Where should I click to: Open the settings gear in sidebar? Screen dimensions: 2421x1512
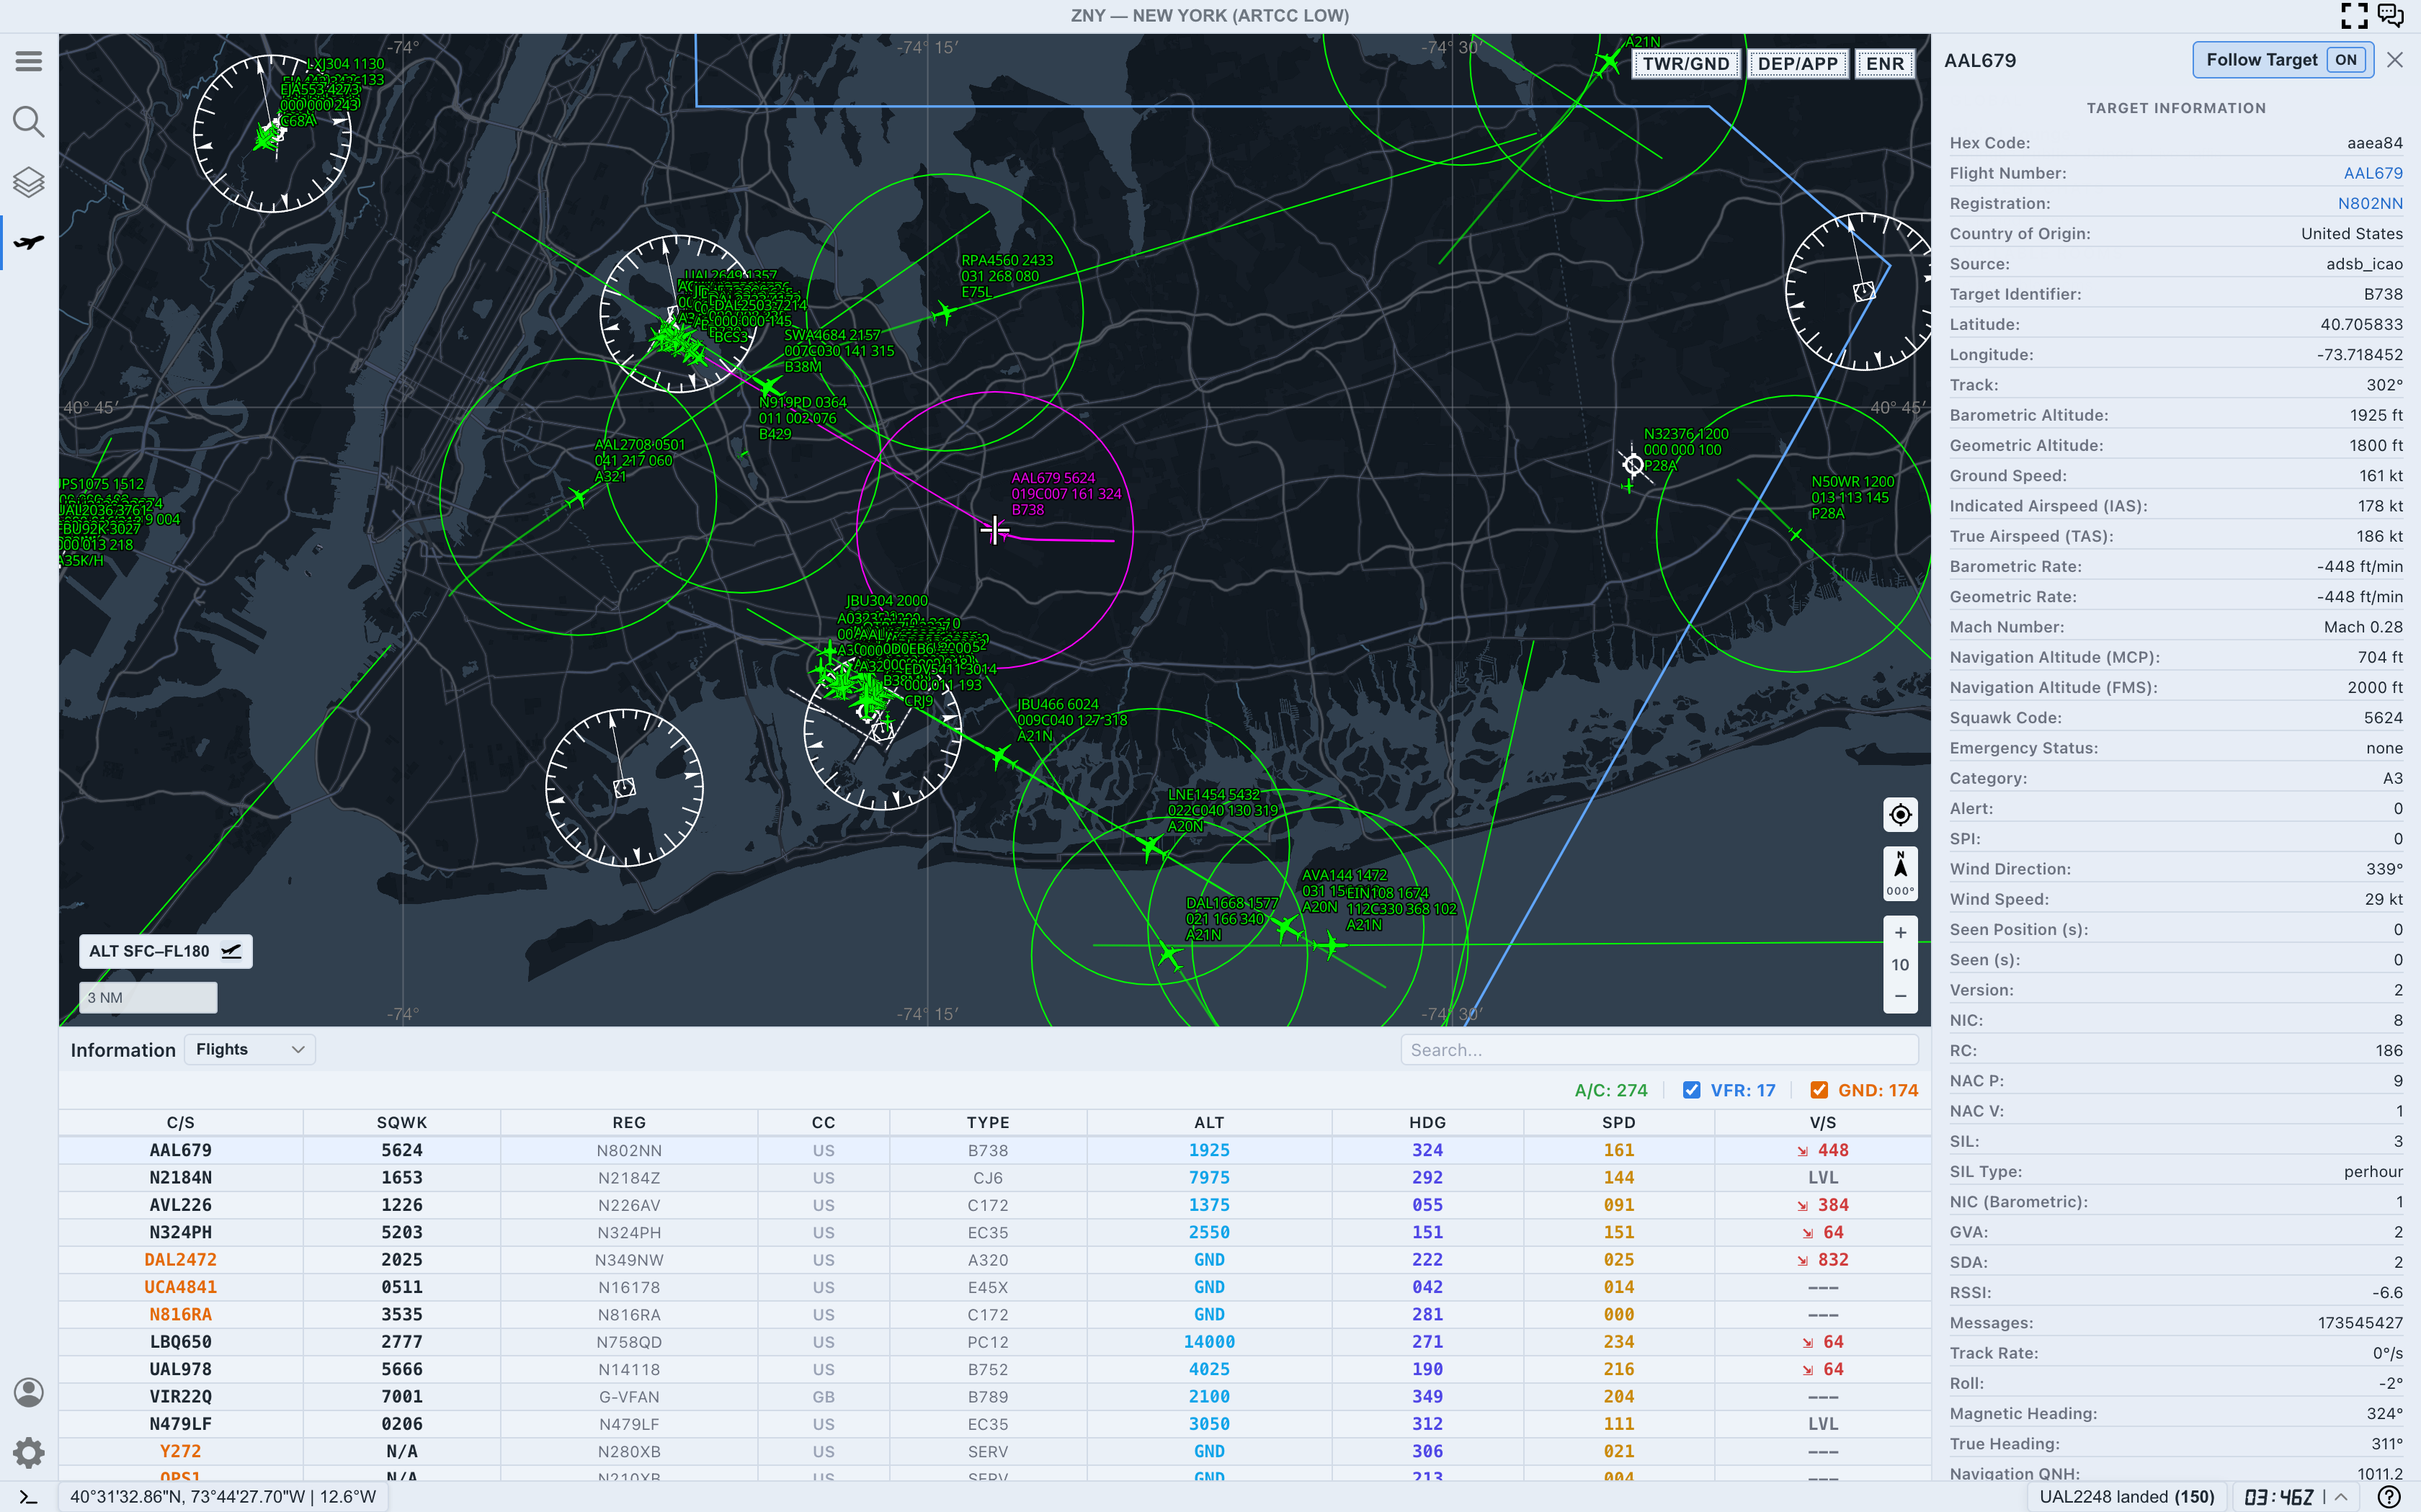28,1452
